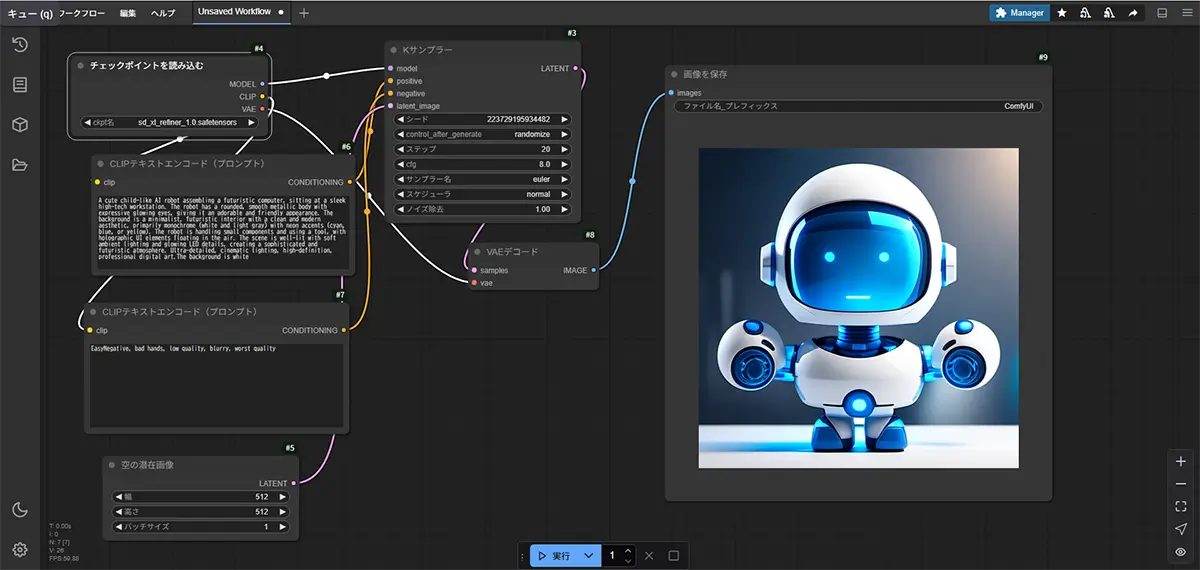1200x570 pixels.
Task: Open the ワークフロー menu
Action: click(82, 13)
